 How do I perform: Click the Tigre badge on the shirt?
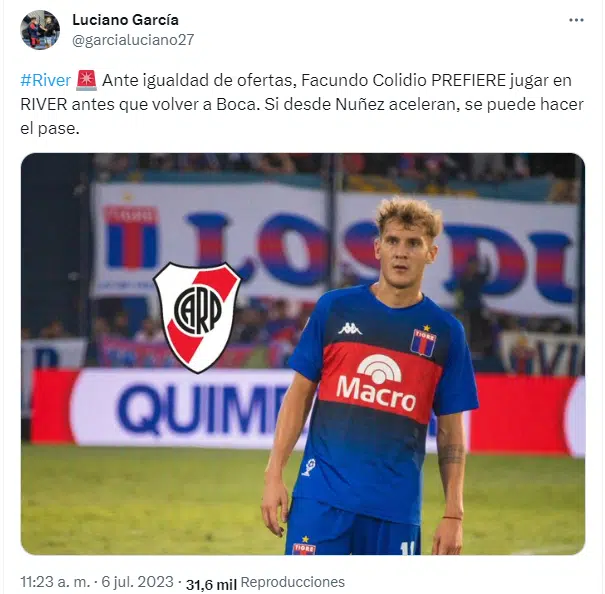point(424,340)
